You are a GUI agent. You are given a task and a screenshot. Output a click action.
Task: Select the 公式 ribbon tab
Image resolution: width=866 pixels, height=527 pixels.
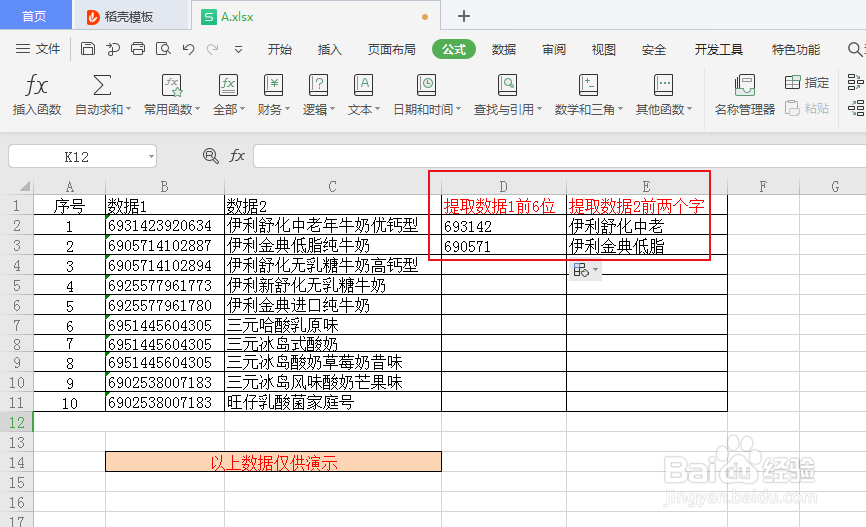pos(453,50)
